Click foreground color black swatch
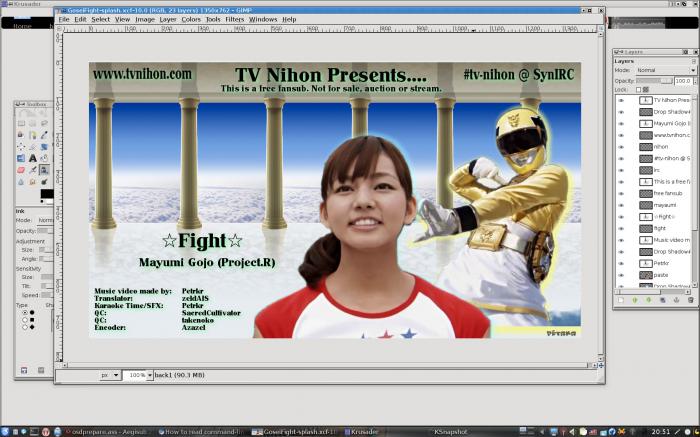 (x=46, y=193)
